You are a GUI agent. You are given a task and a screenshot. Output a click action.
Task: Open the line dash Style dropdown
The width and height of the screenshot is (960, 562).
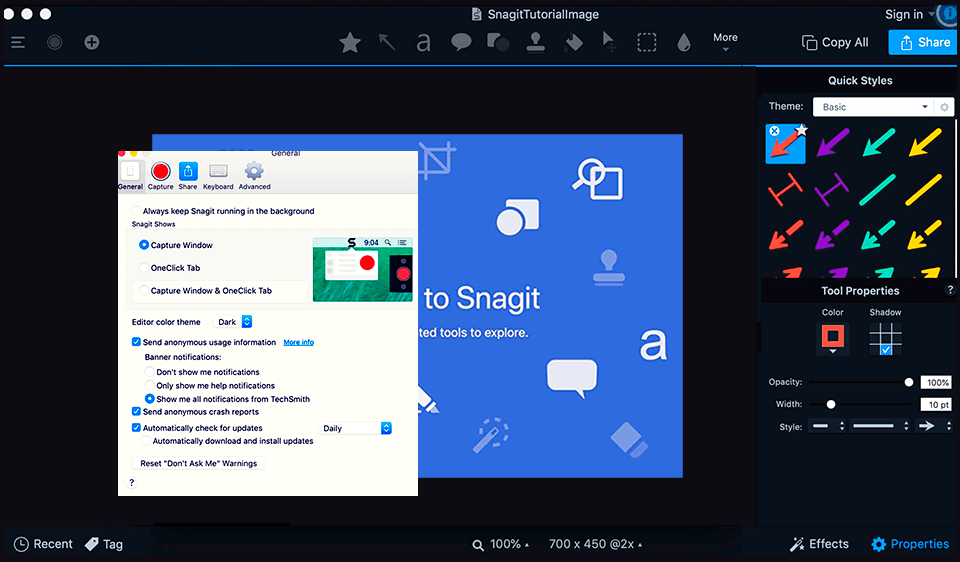879,426
